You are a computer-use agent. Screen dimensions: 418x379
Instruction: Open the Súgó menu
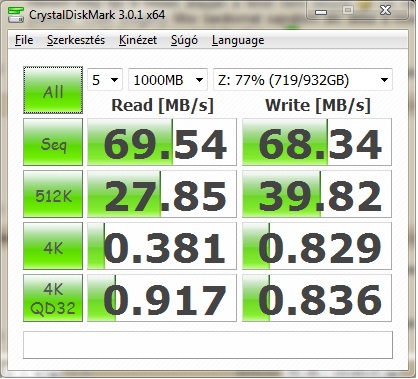coord(184,40)
